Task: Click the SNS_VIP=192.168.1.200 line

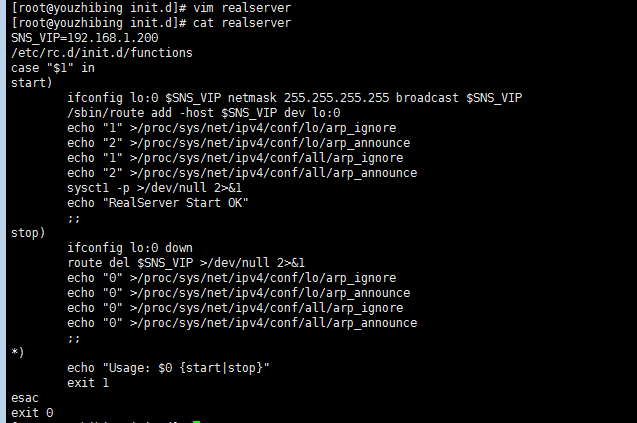Action: (x=84, y=38)
